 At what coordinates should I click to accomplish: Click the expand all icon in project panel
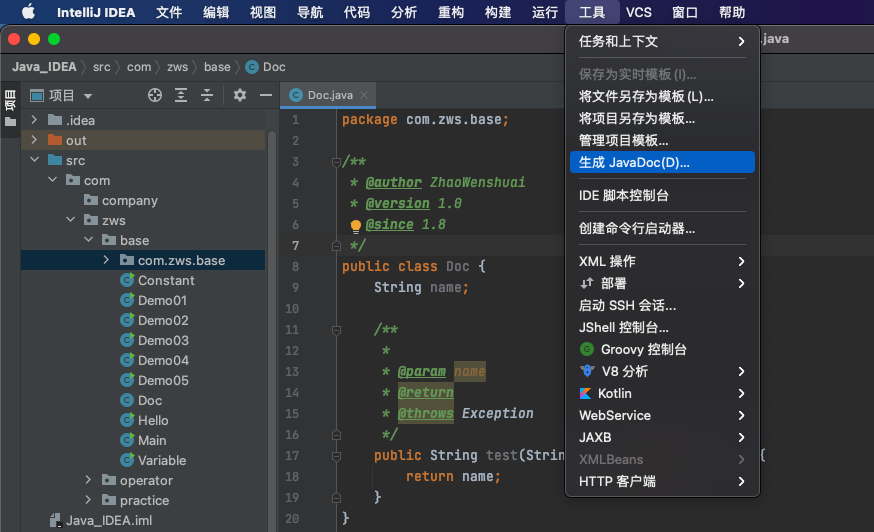click(181, 95)
